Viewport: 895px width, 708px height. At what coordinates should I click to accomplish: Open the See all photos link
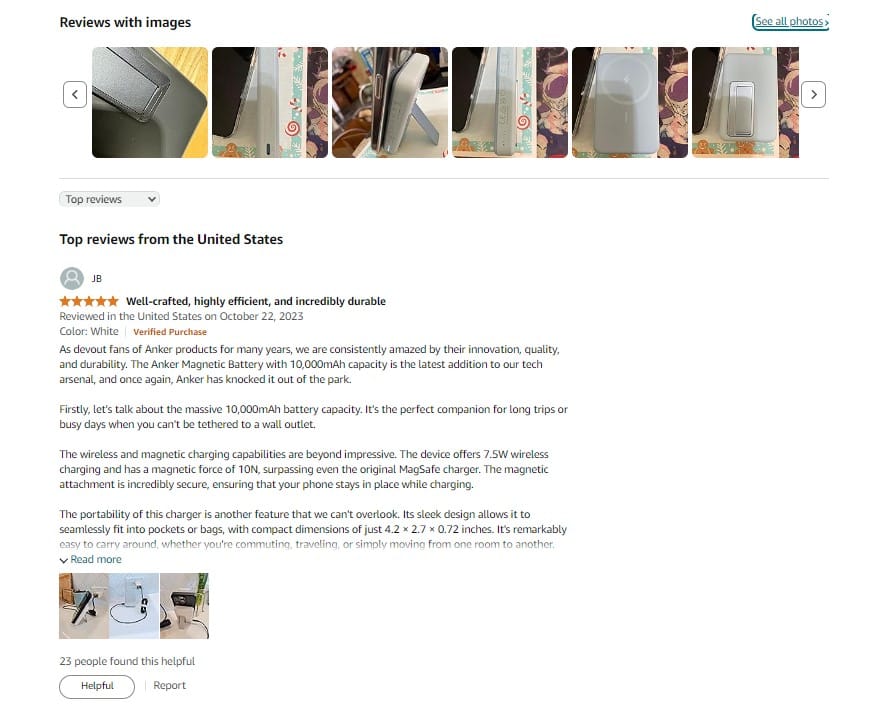coord(791,22)
